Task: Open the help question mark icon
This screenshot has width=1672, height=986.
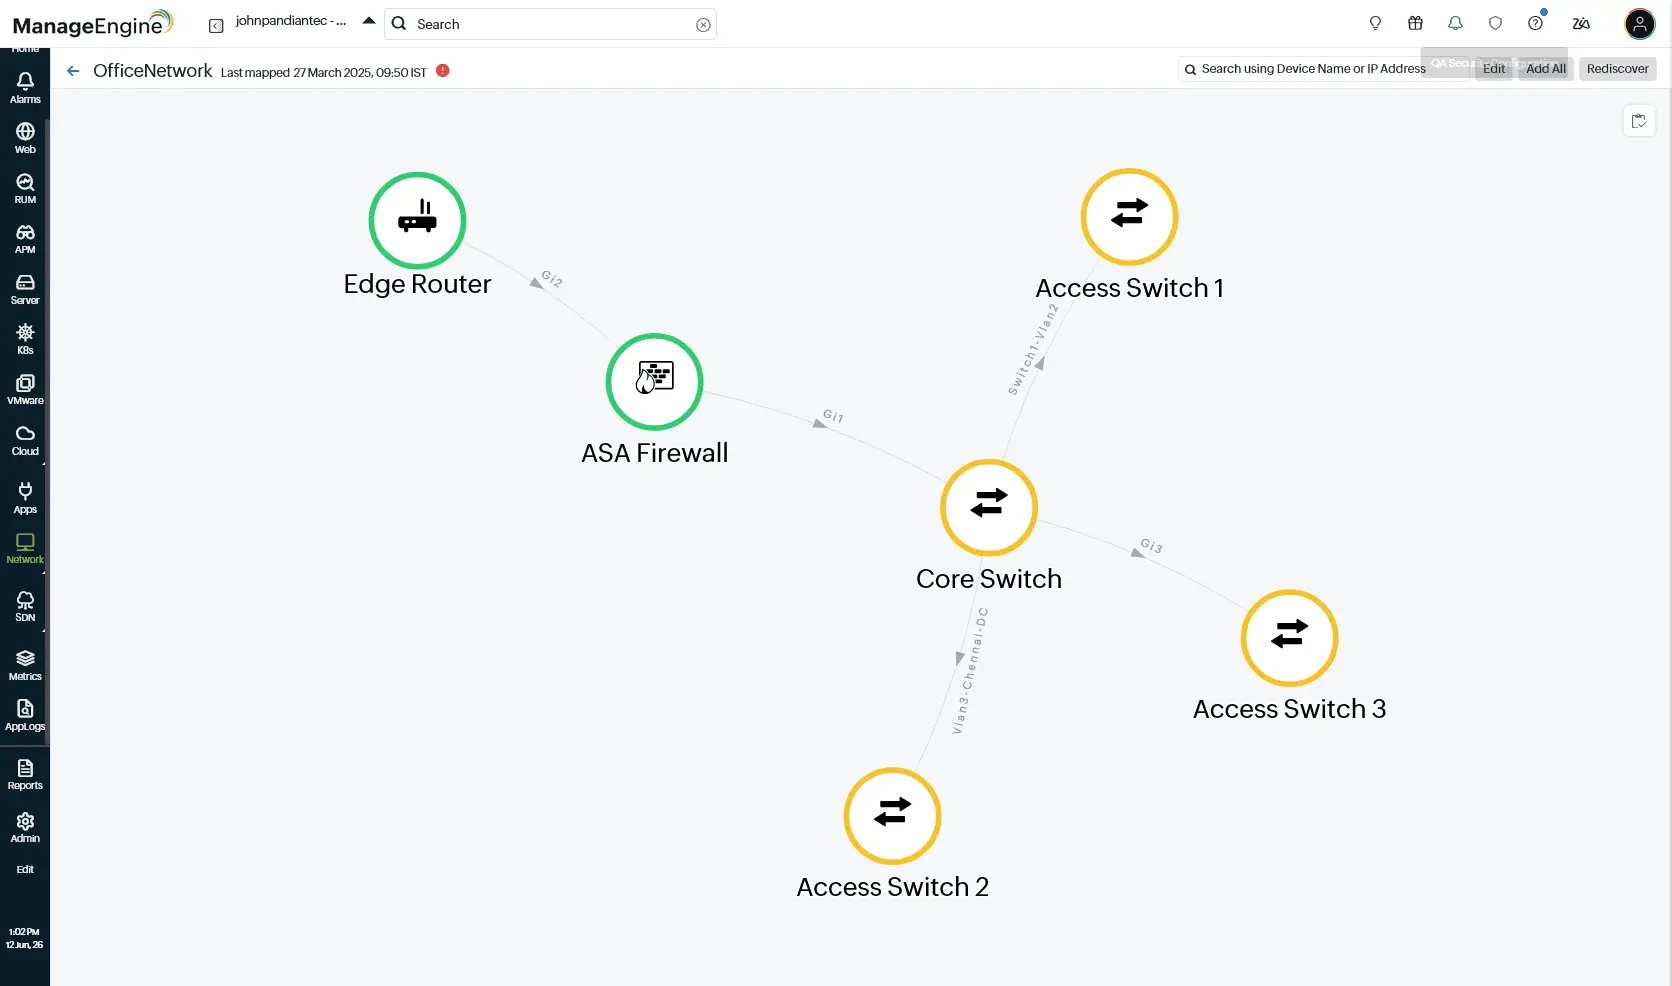Action: (1535, 23)
